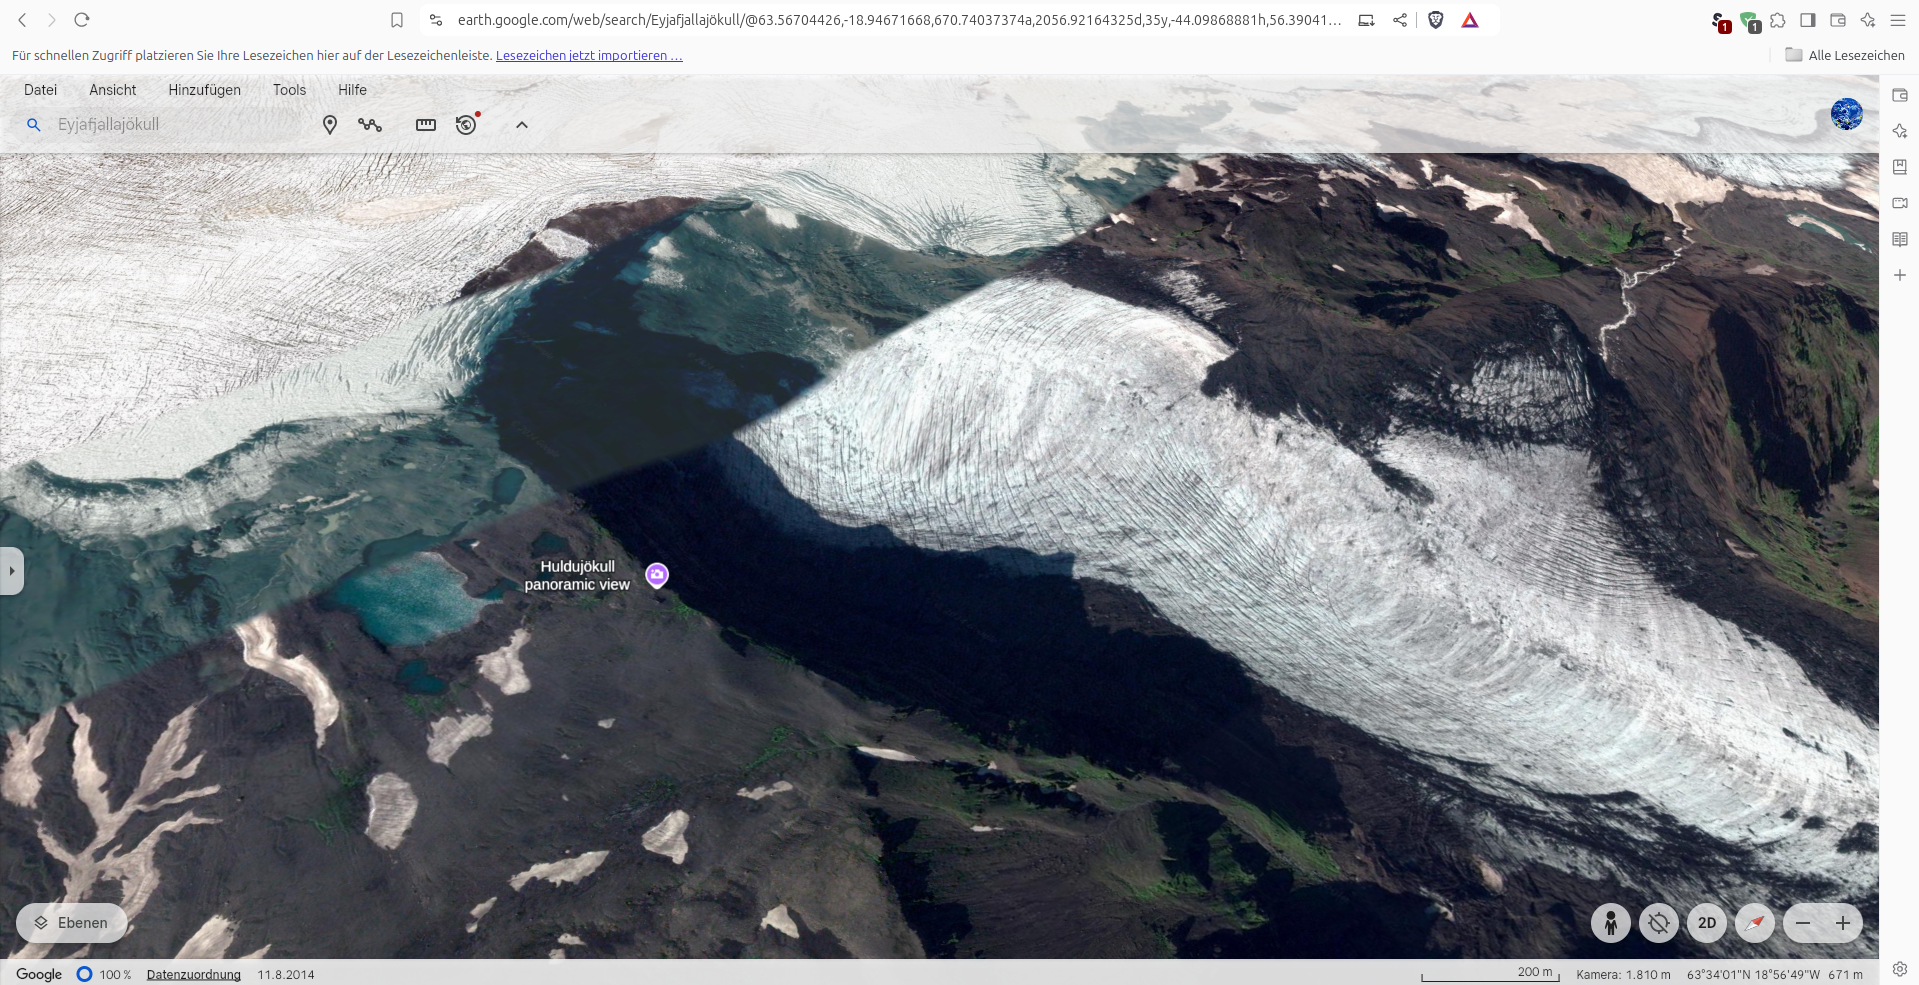The height and width of the screenshot is (985, 1919).
Task: Click the 100 % loading indicator
Action: click(104, 974)
